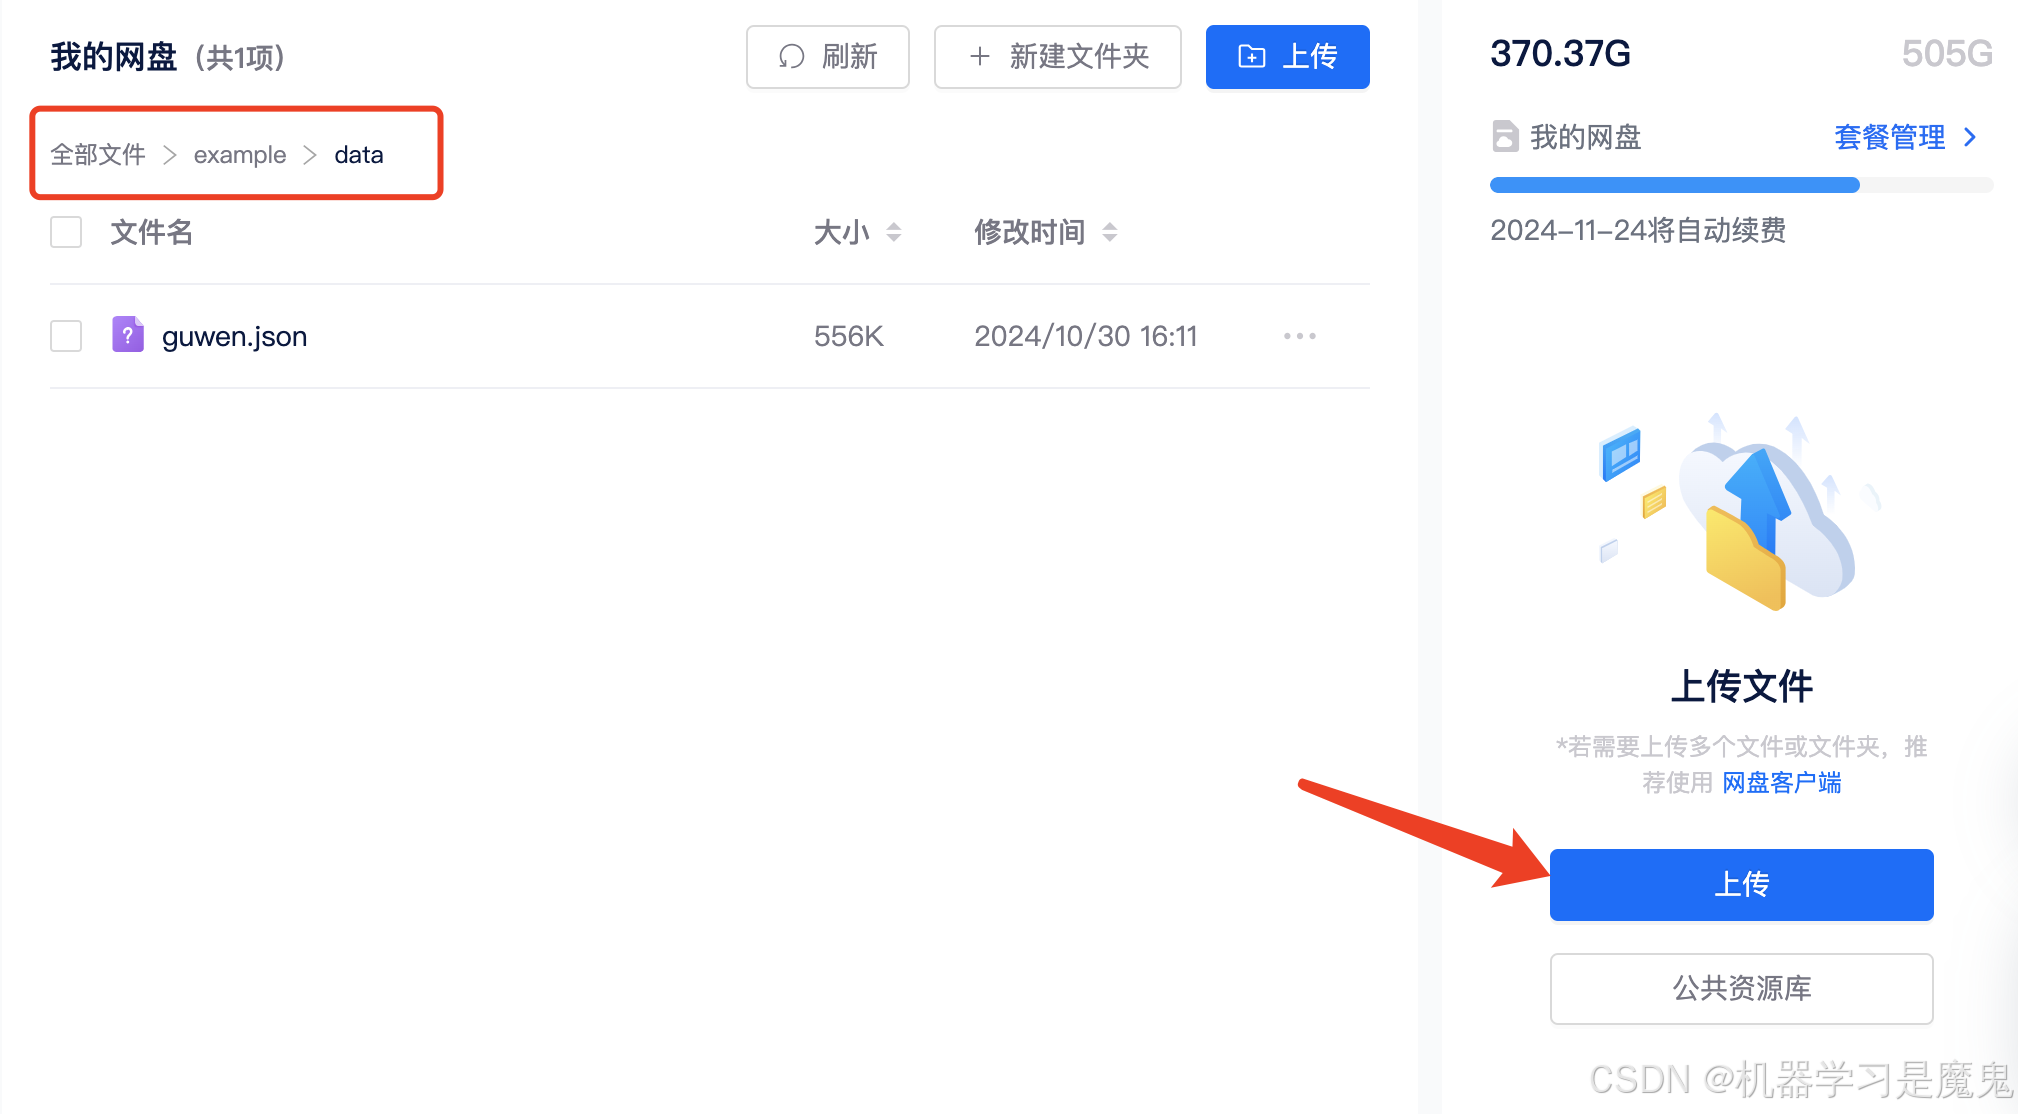Image resolution: width=2018 pixels, height=1114 pixels.
Task: Create a new folder with 新建文件夹
Action: pos(1057,57)
